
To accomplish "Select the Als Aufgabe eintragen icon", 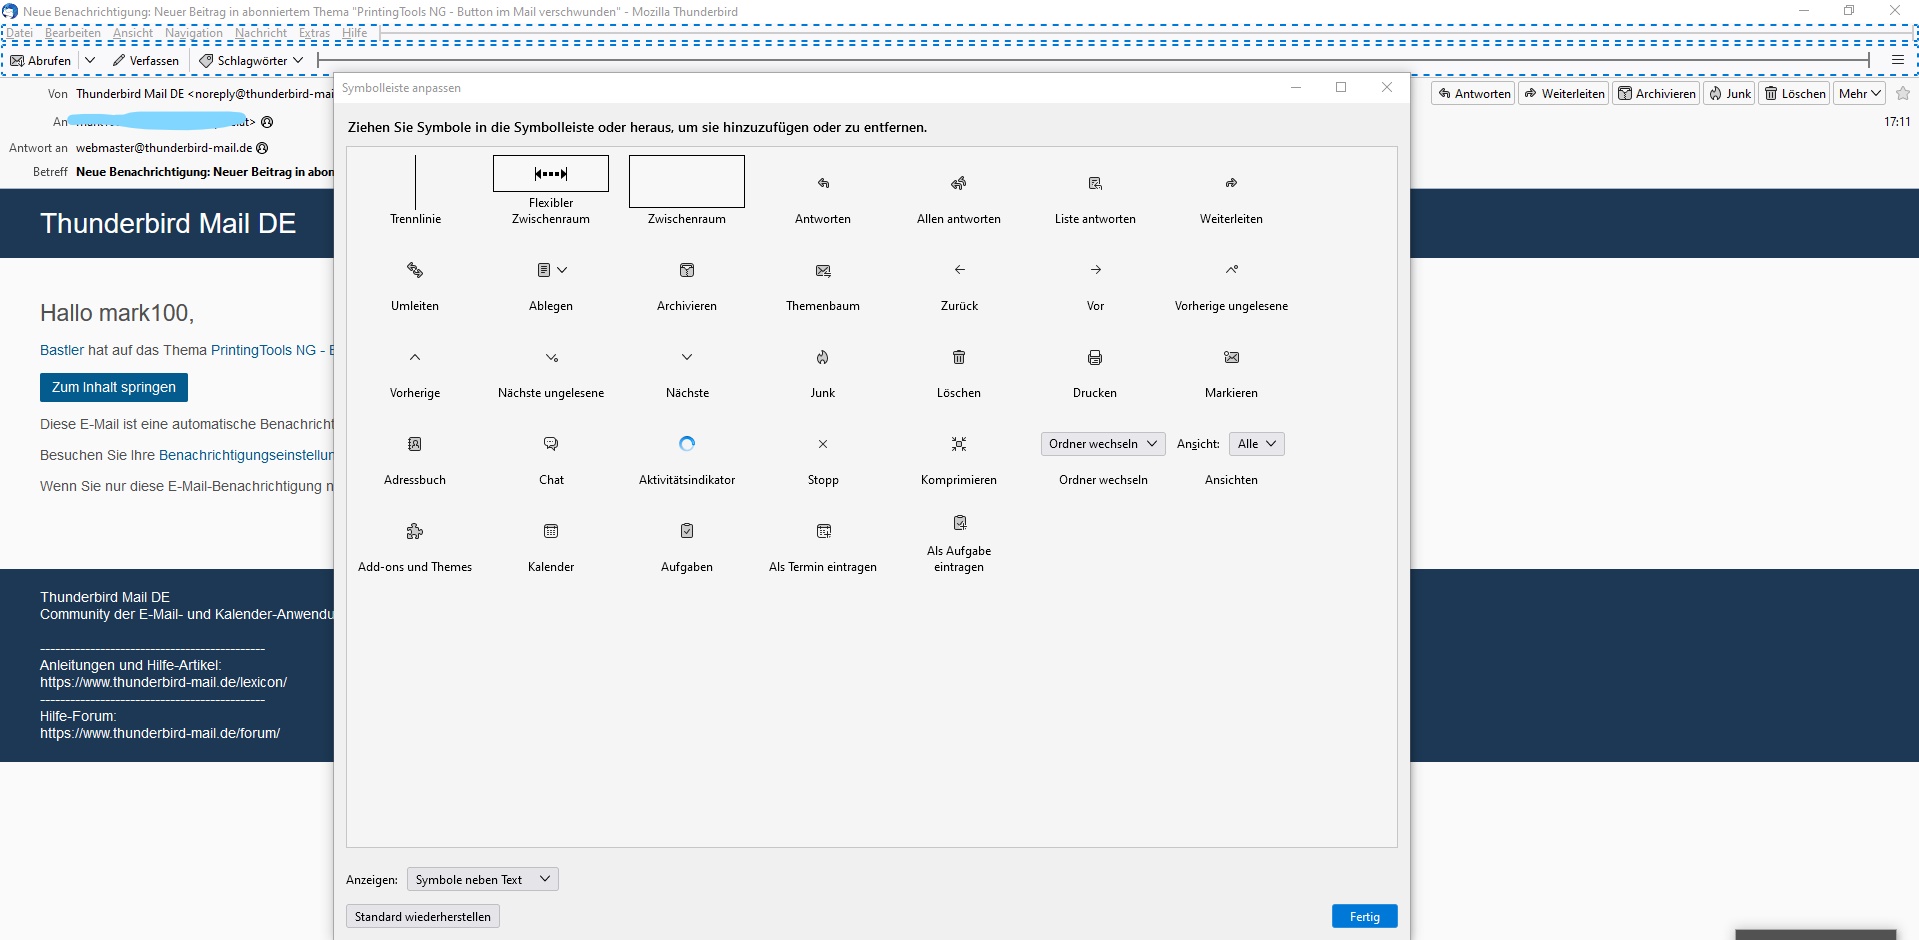I will click(959, 523).
